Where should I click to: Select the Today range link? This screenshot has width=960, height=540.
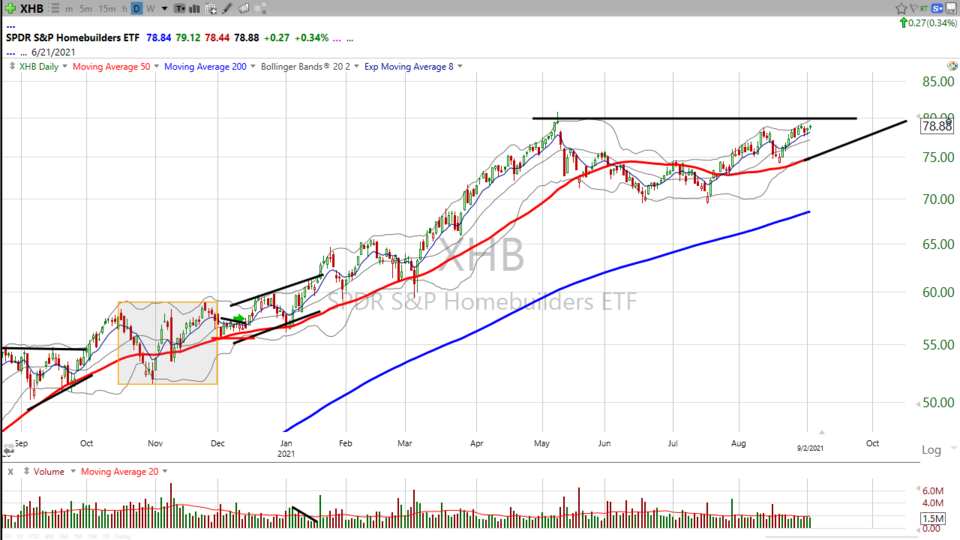tap(122, 536)
